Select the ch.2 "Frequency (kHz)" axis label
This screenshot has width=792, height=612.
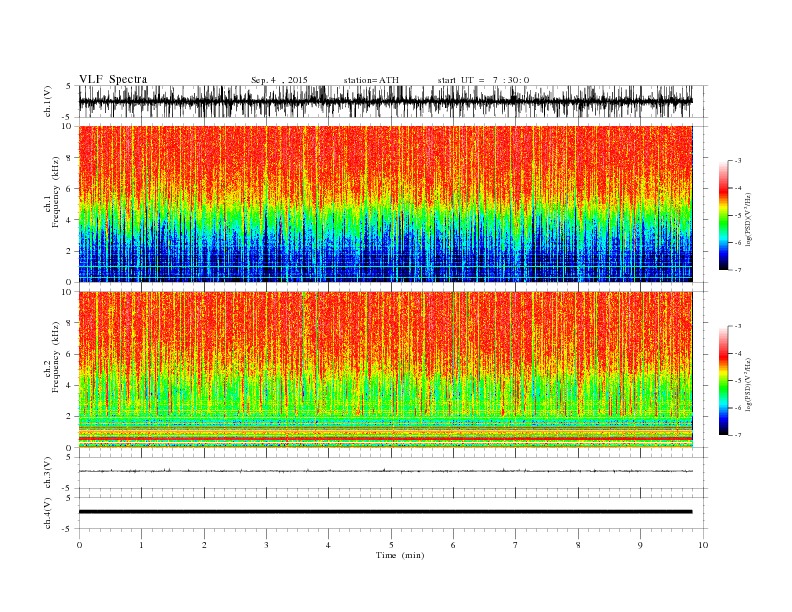click(x=56, y=358)
